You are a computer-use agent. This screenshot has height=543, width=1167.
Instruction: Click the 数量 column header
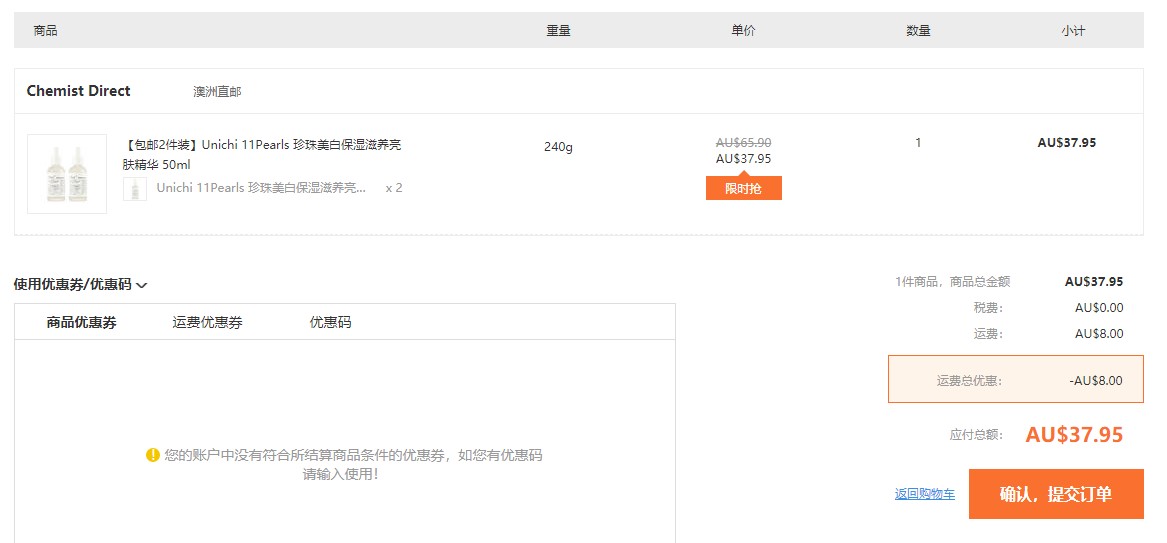point(918,30)
